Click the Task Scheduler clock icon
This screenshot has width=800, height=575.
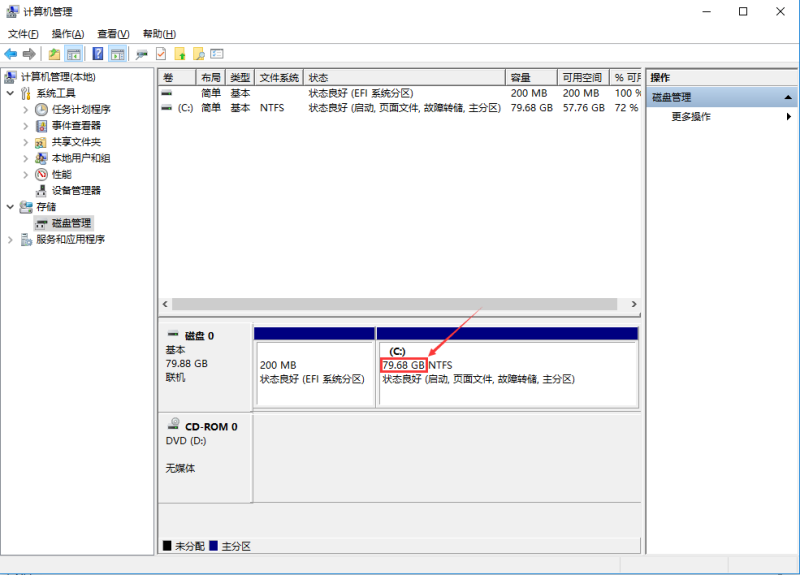tap(41, 109)
